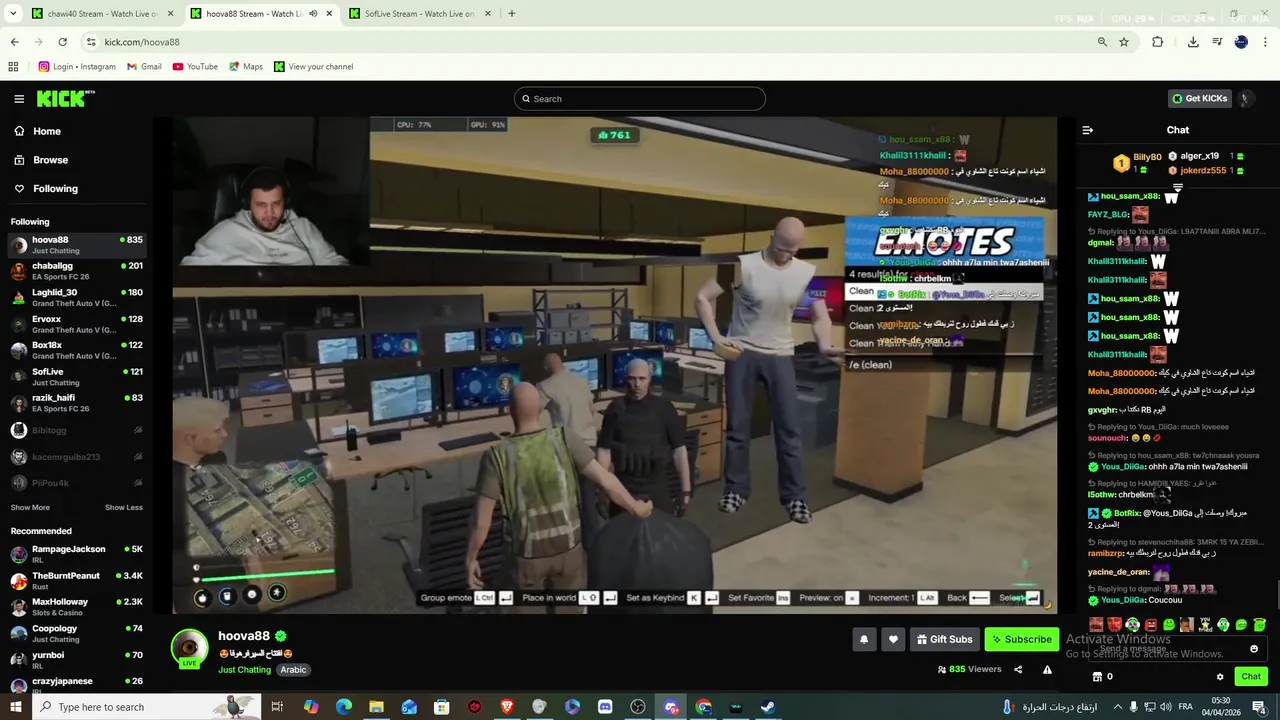Open SofLive channel in sidebar

coord(76,377)
